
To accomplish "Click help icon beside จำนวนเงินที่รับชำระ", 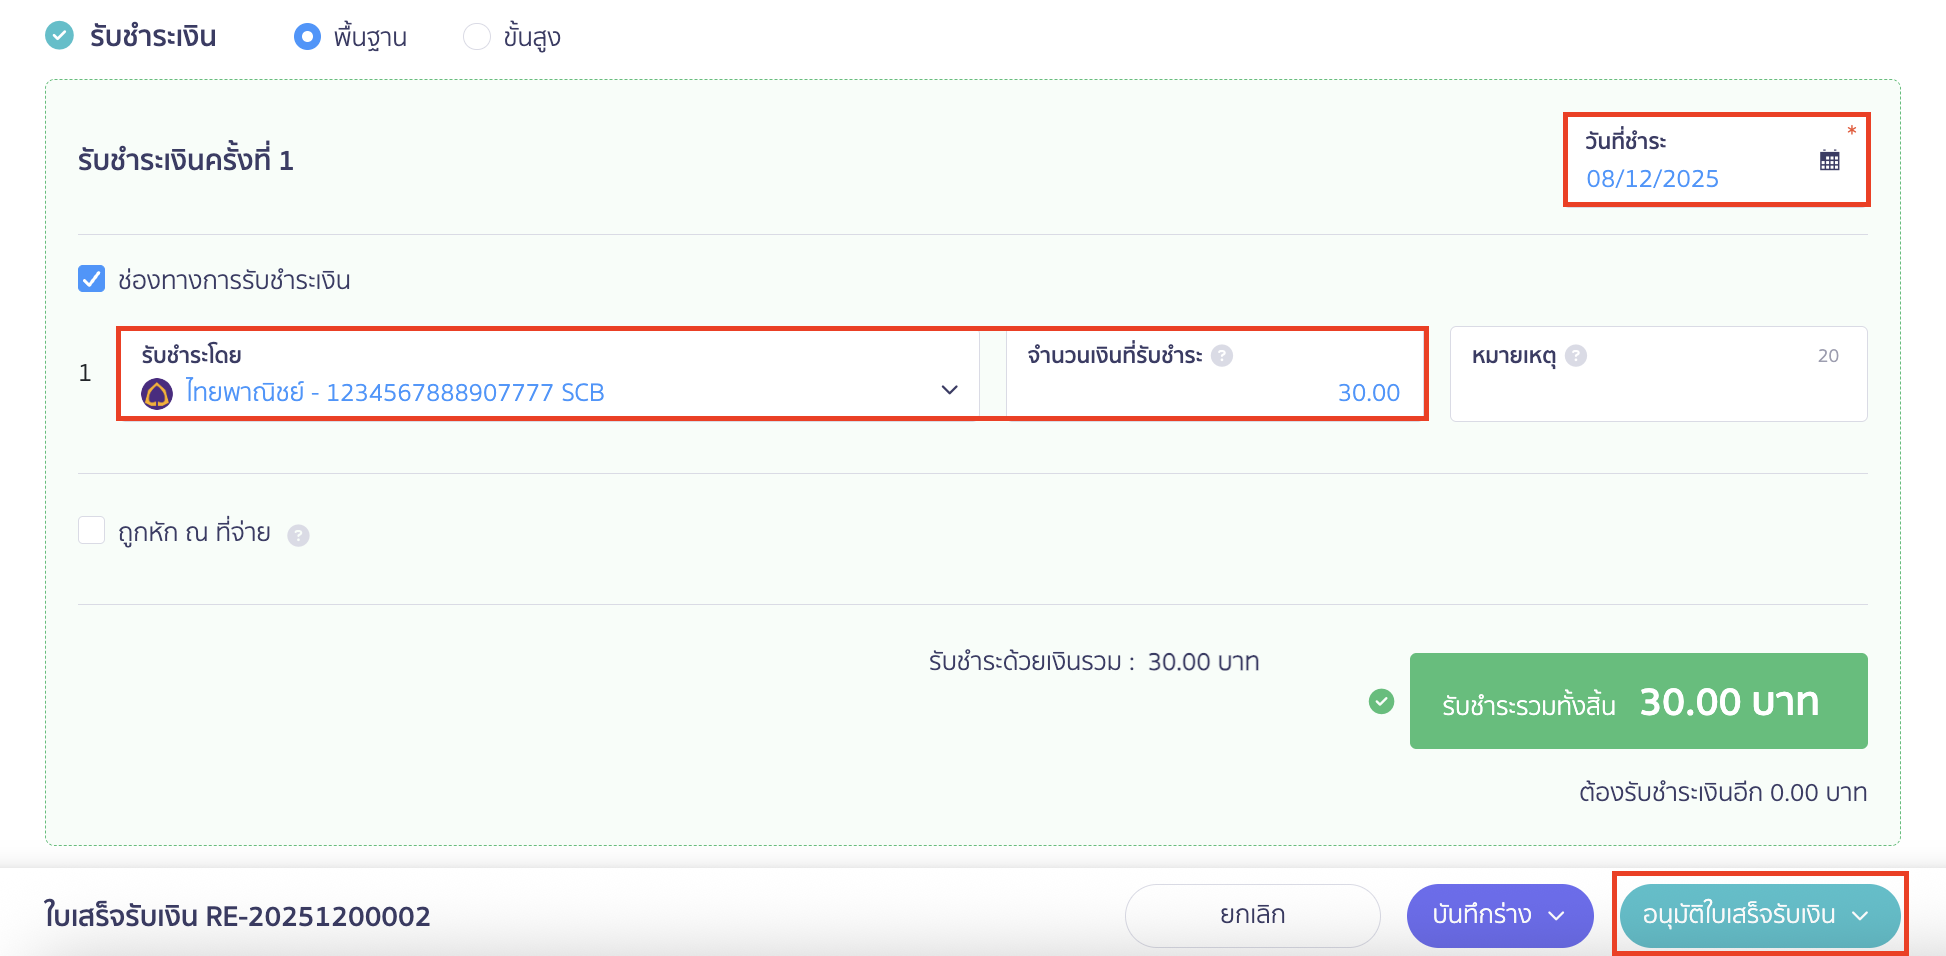I will [1222, 356].
